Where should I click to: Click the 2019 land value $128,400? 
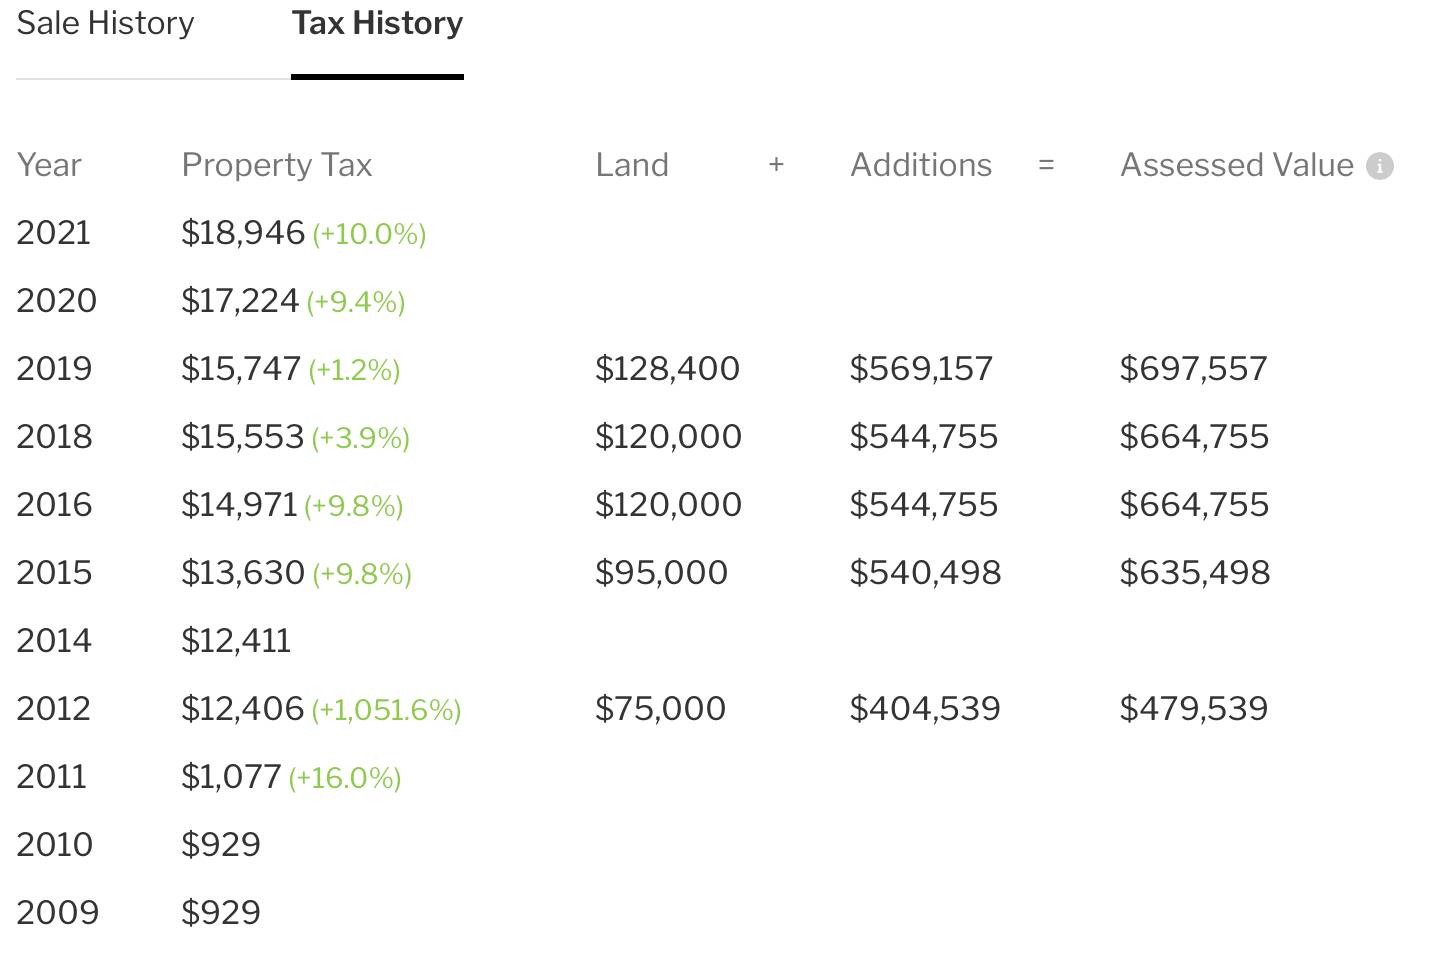[x=668, y=369]
